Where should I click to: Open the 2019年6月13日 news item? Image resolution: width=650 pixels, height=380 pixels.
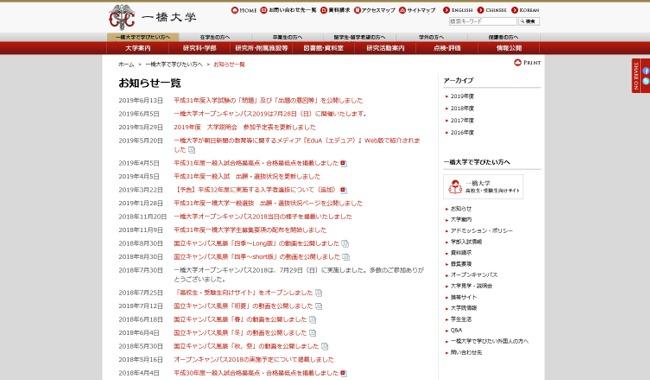[268, 100]
